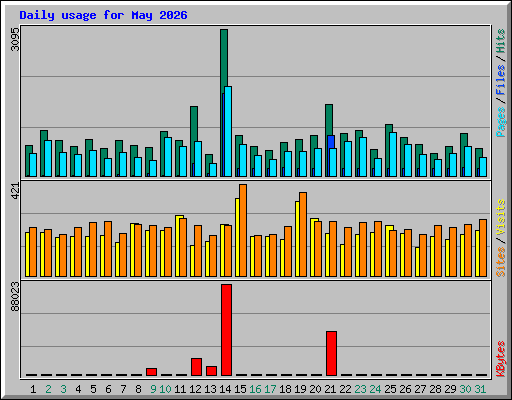
Task: Click the red 'KBytes' legend label
Action: (x=501, y=359)
